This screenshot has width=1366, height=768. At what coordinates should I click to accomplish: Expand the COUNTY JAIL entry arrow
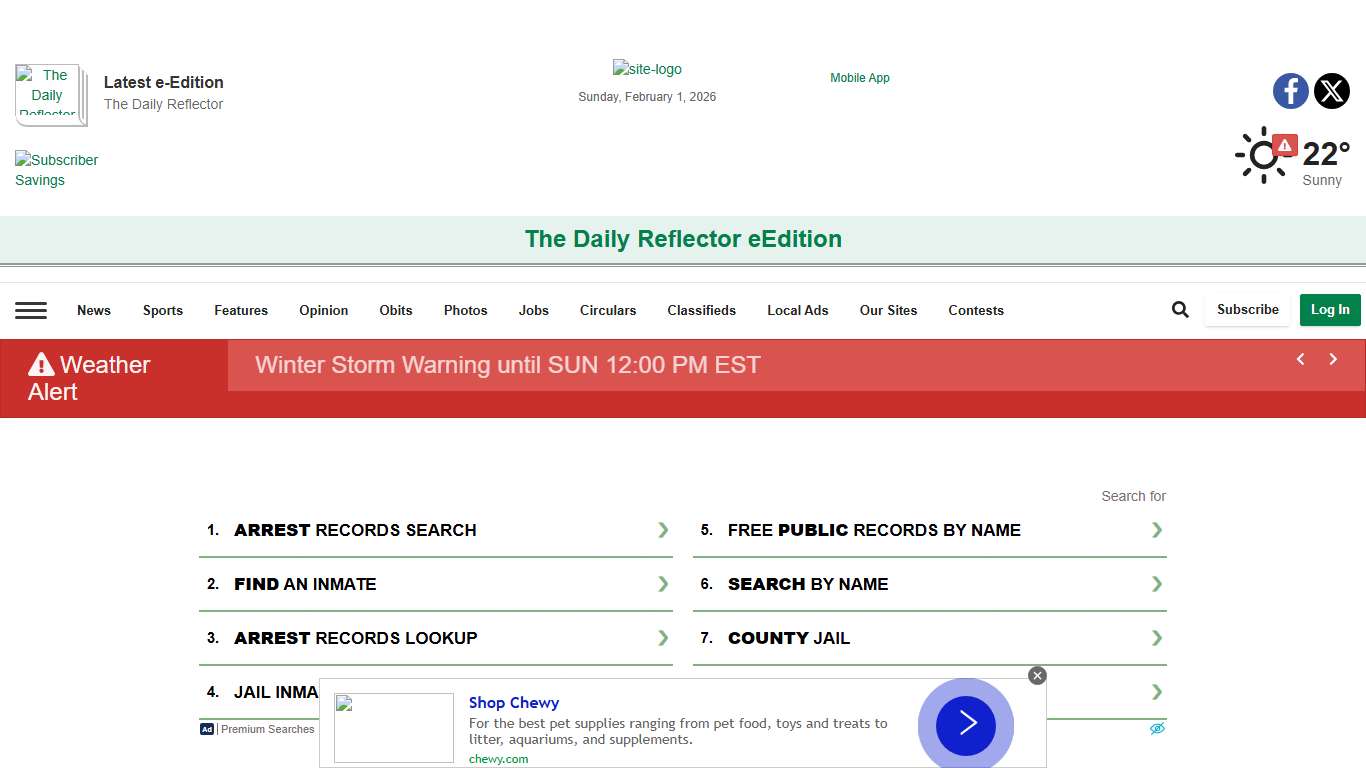[x=1156, y=638]
